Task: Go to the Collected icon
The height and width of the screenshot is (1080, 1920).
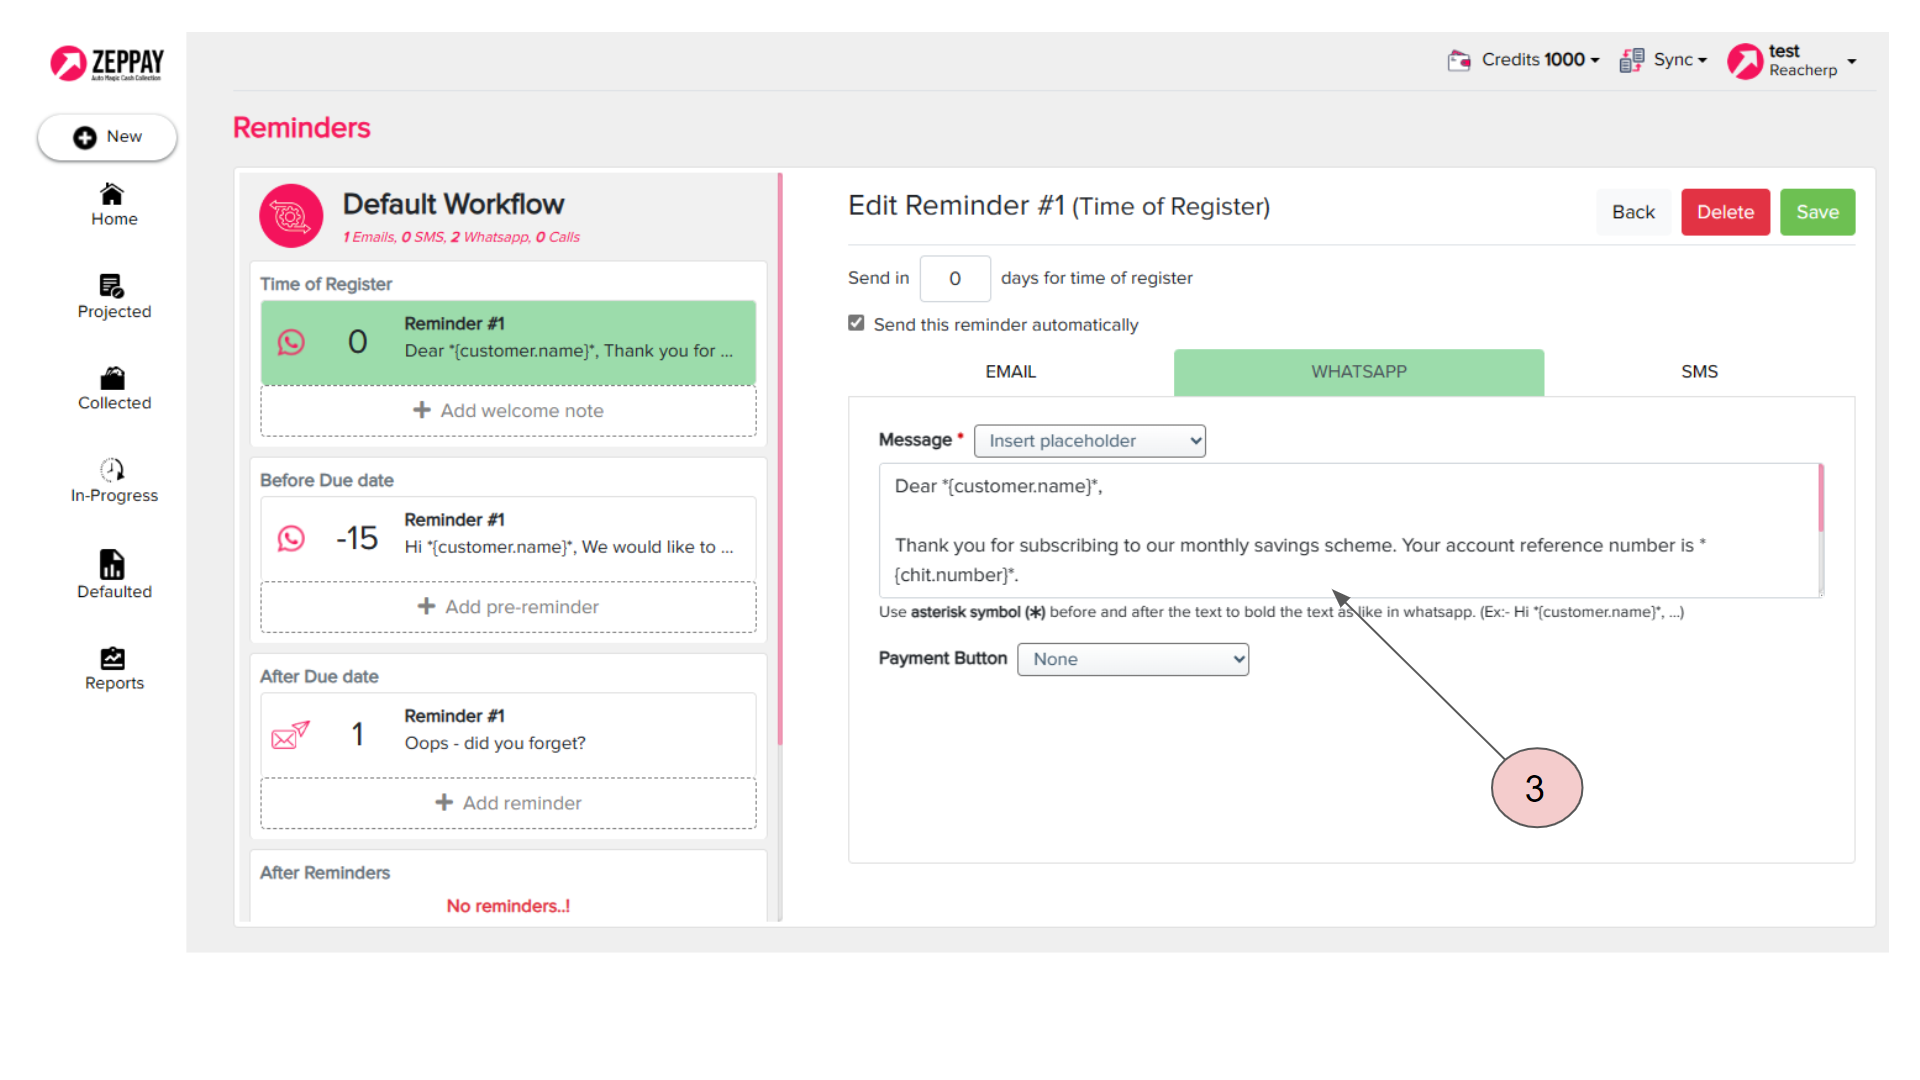Action: click(x=113, y=378)
